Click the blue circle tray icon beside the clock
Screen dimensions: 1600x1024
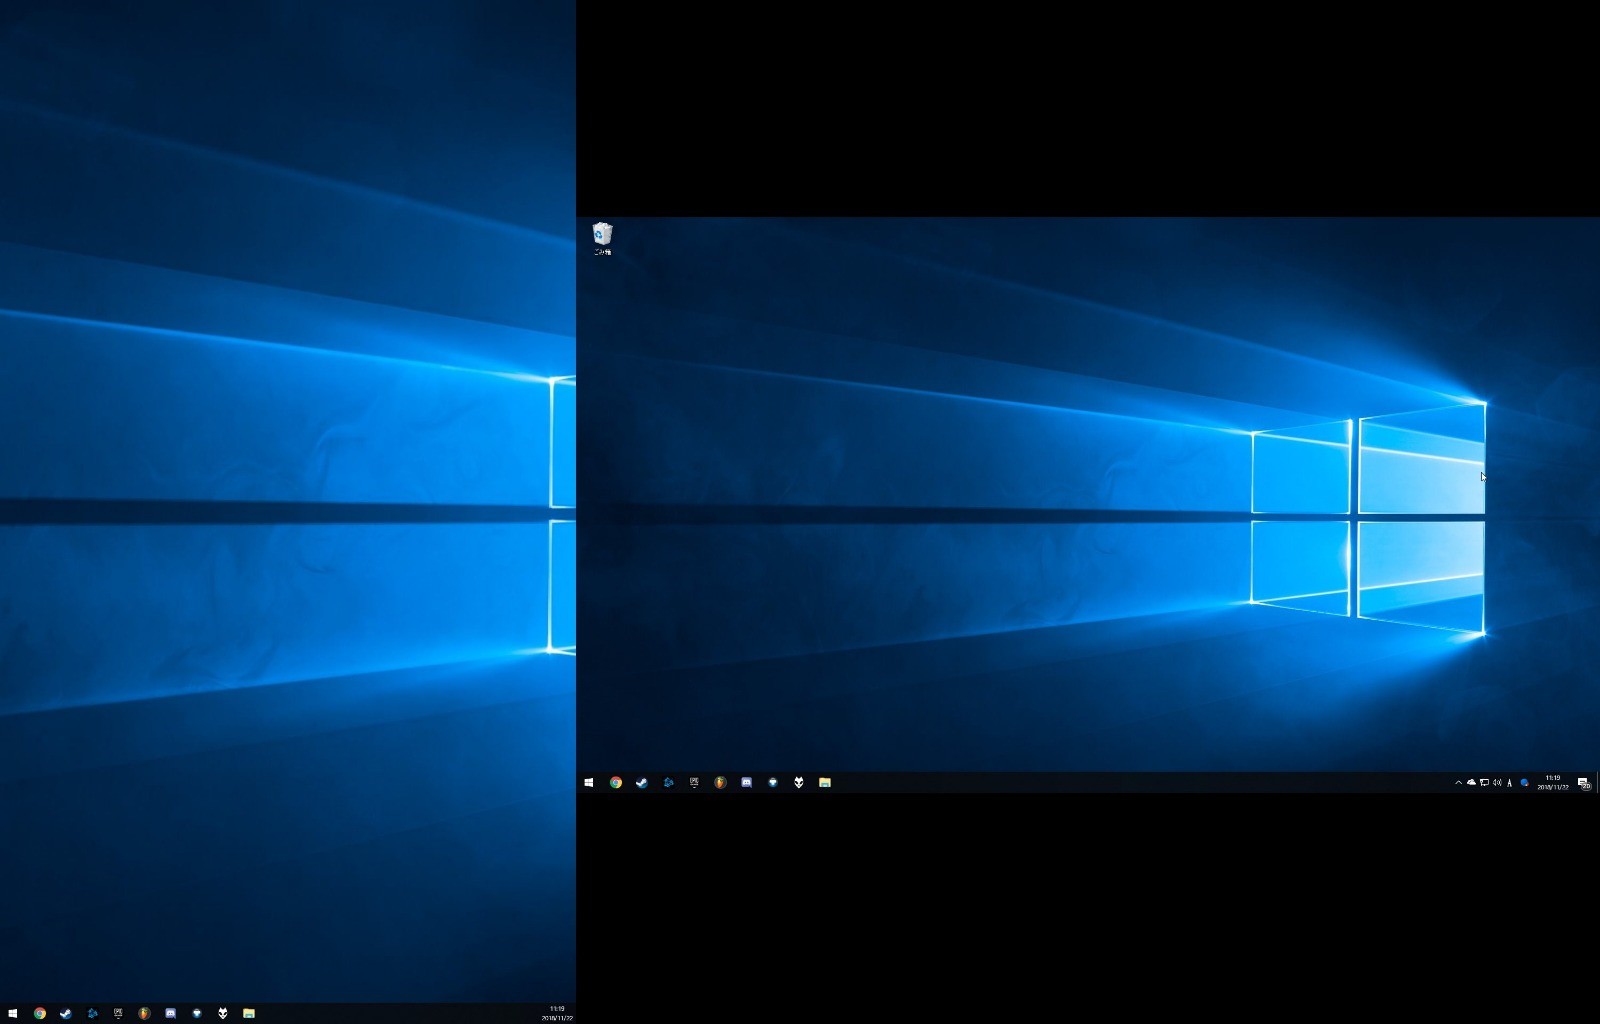pos(1524,783)
